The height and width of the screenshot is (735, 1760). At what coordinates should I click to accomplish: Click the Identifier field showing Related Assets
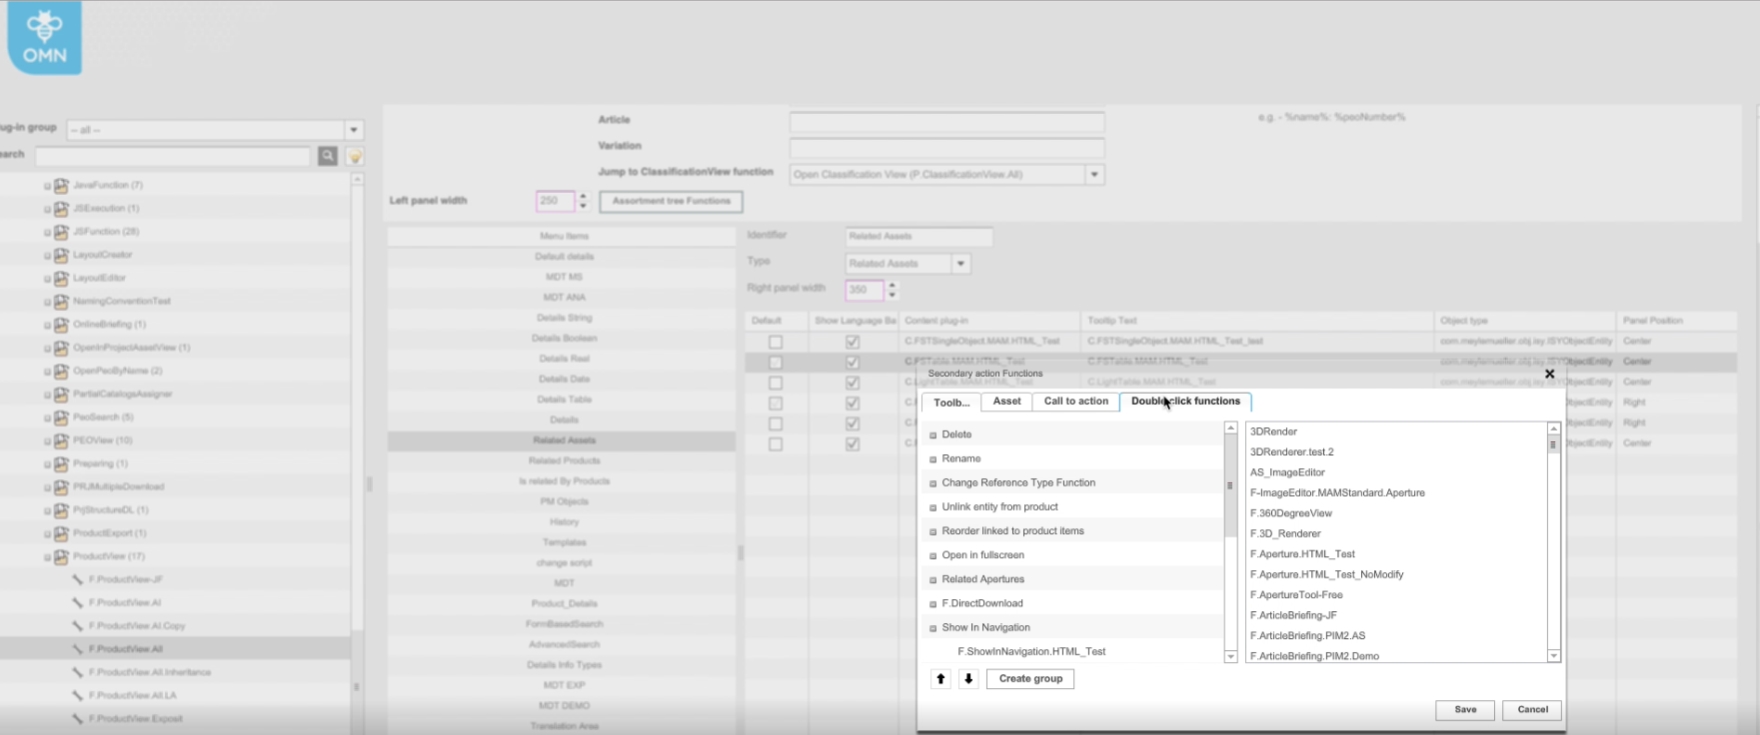(919, 237)
